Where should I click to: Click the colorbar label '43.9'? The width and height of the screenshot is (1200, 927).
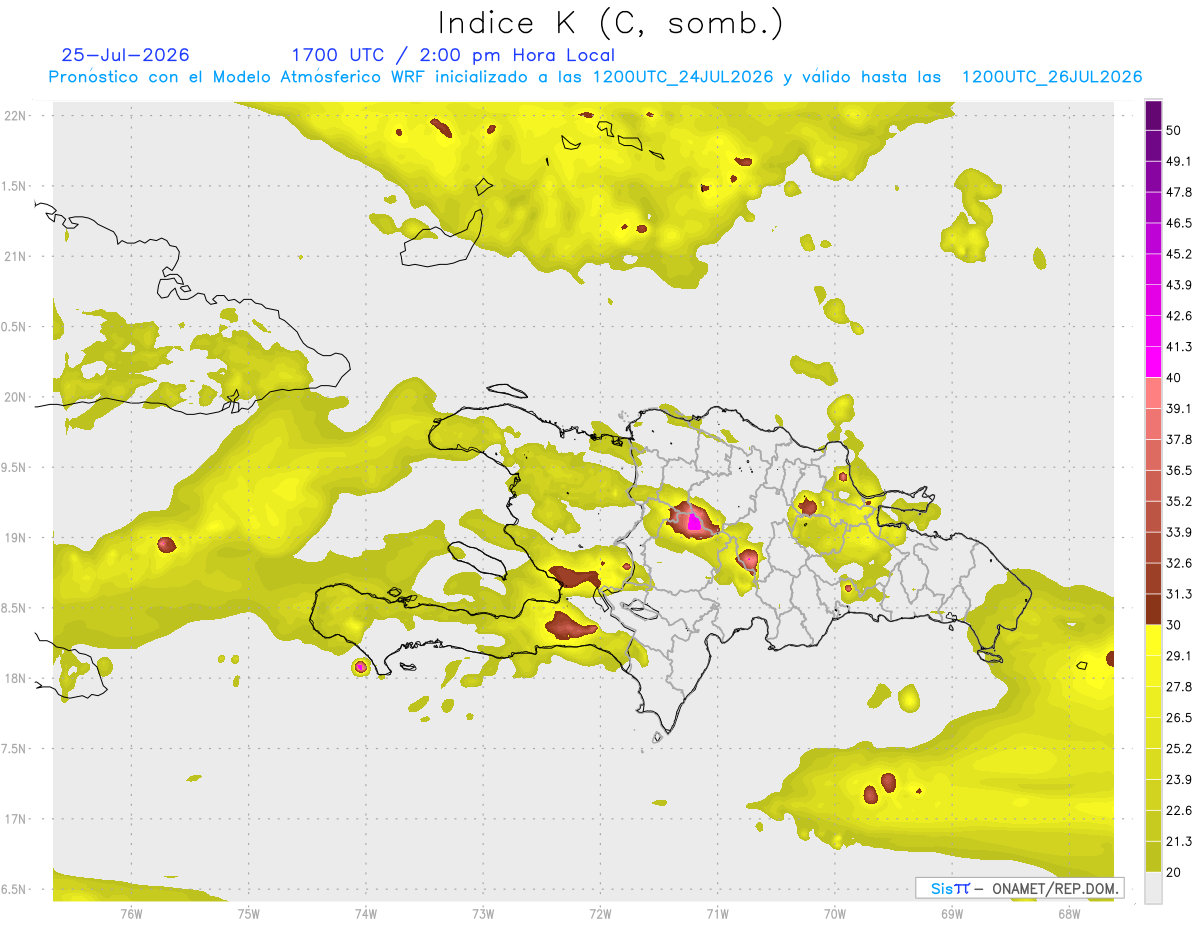(1179, 285)
